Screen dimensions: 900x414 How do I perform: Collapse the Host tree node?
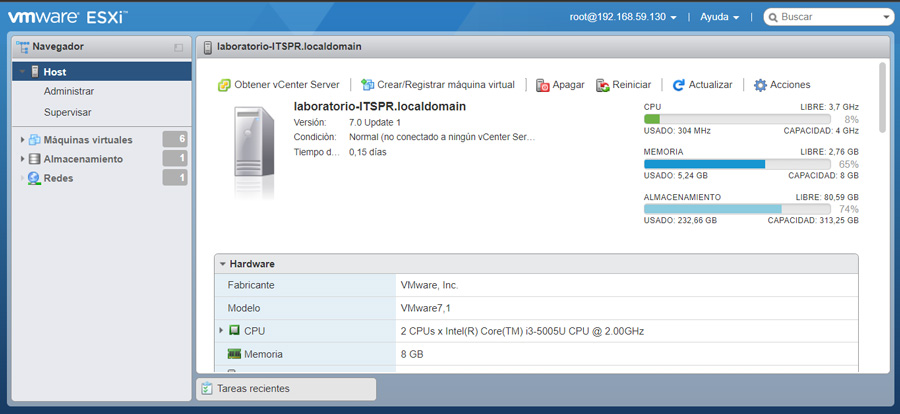[22, 72]
